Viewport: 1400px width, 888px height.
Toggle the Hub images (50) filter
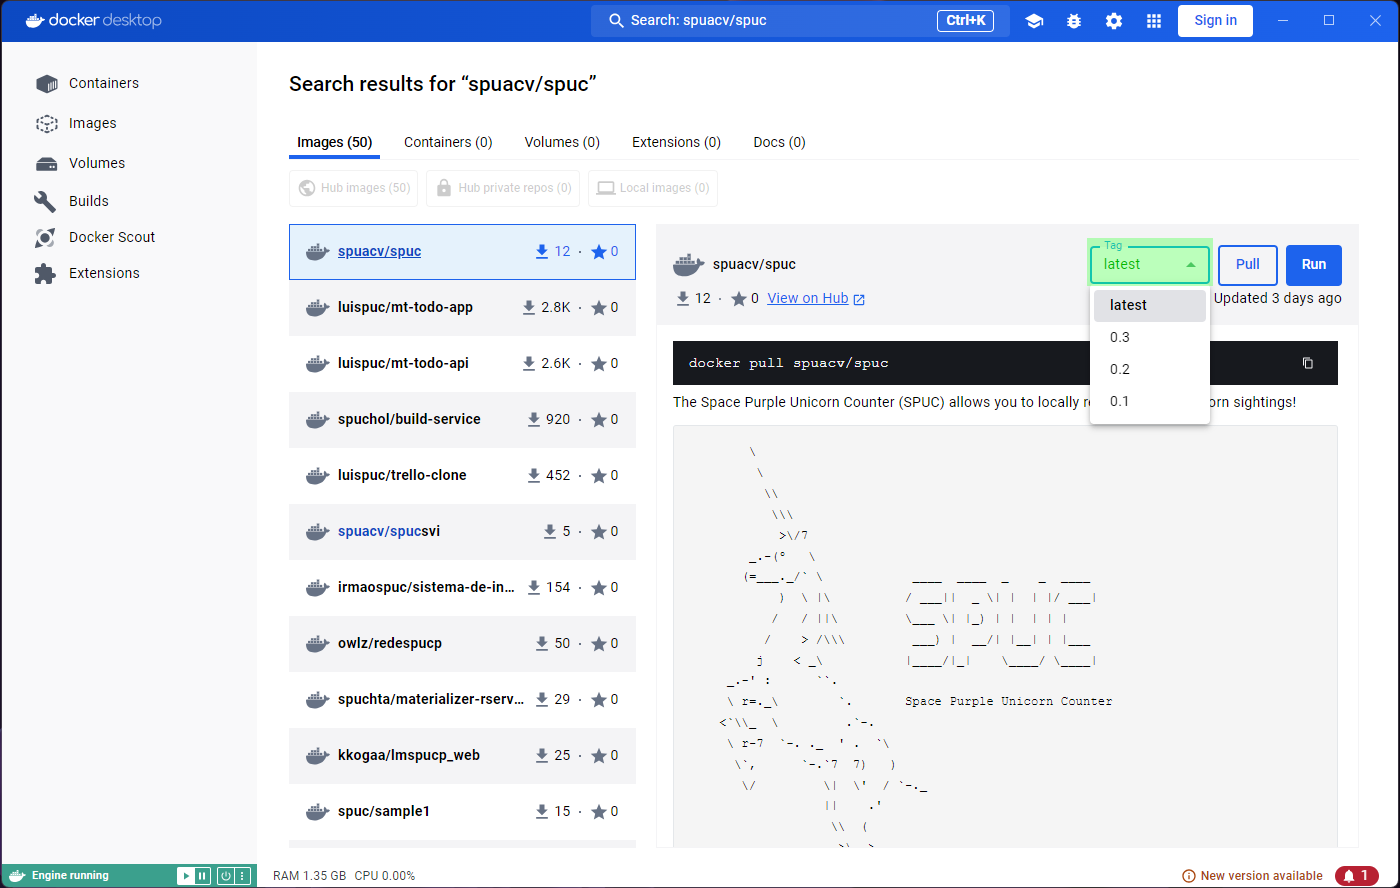(x=353, y=188)
